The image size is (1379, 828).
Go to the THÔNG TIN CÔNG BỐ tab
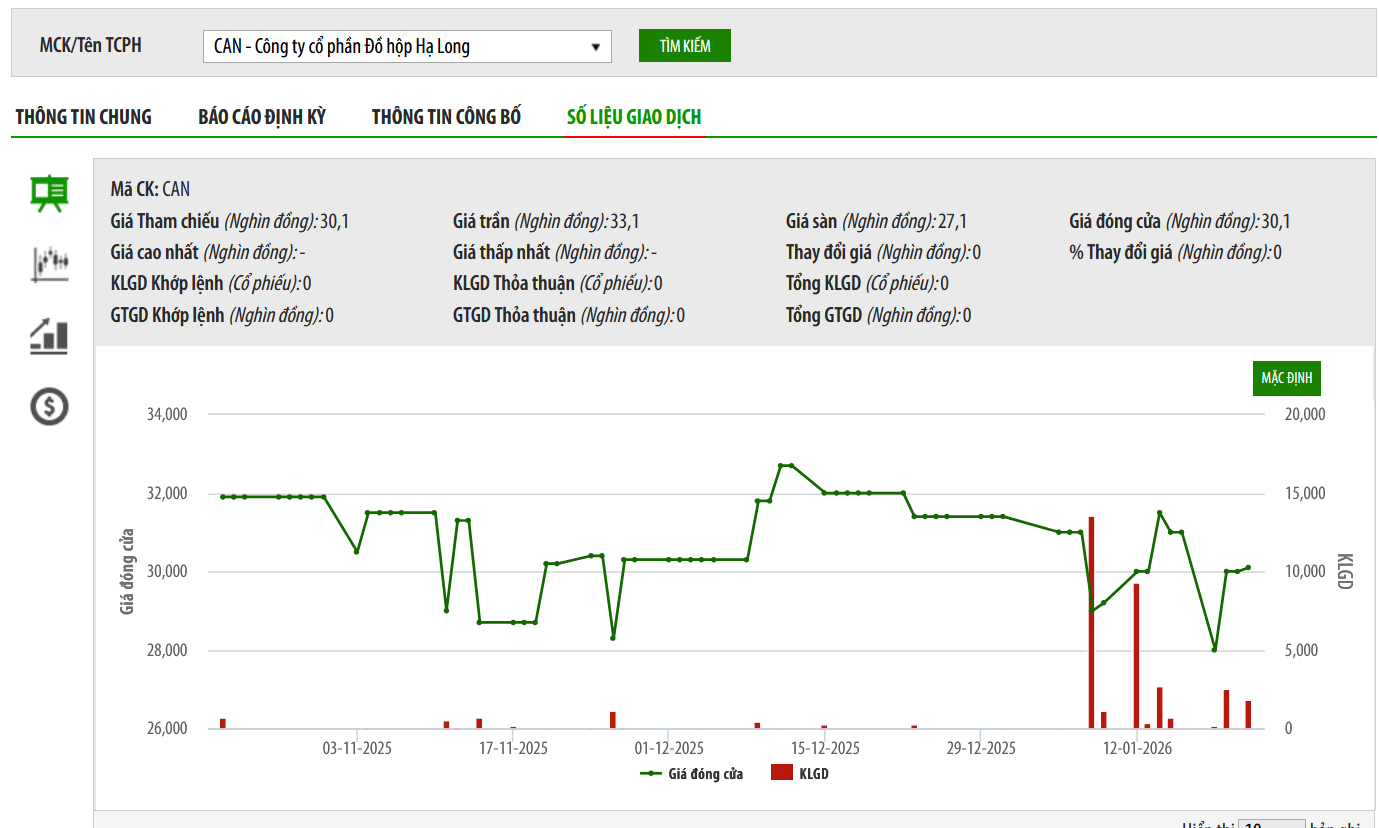point(446,117)
